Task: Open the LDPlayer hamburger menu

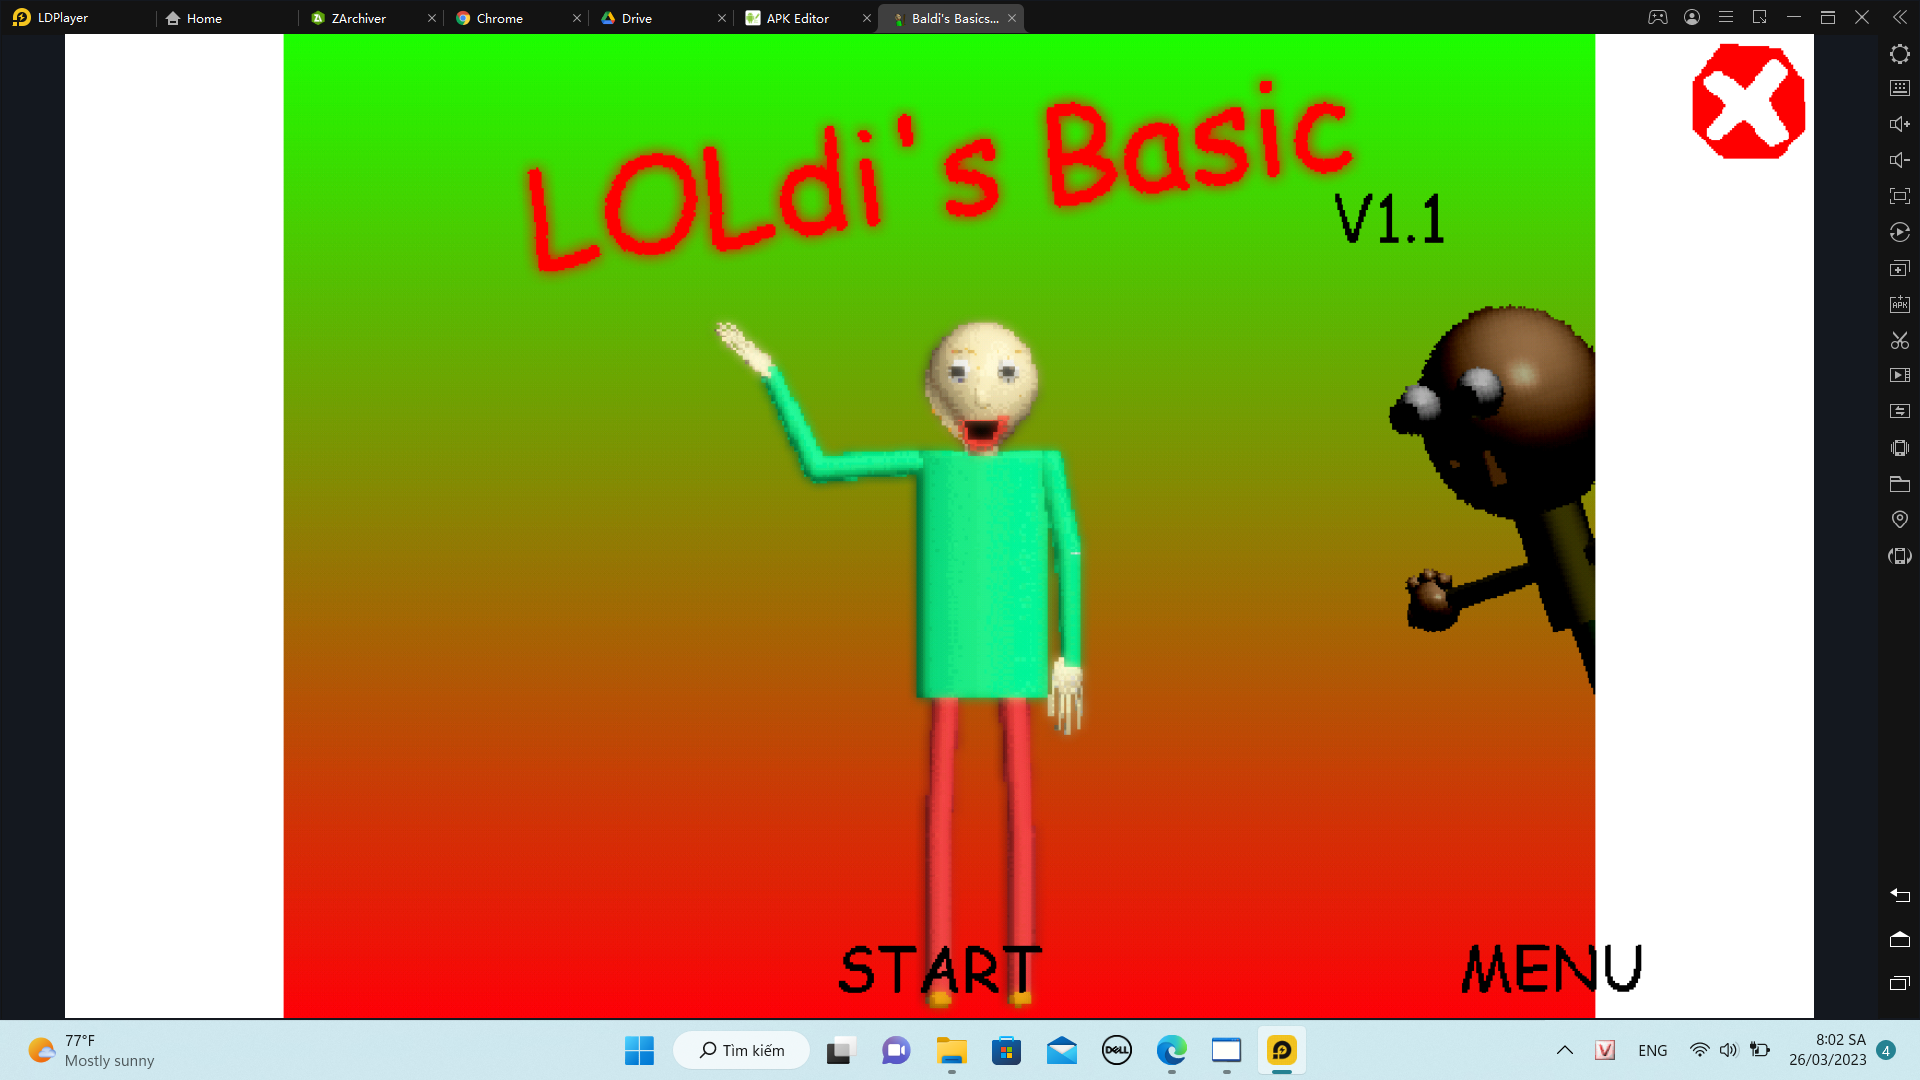Action: pyautogui.click(x=1725, y=17)
